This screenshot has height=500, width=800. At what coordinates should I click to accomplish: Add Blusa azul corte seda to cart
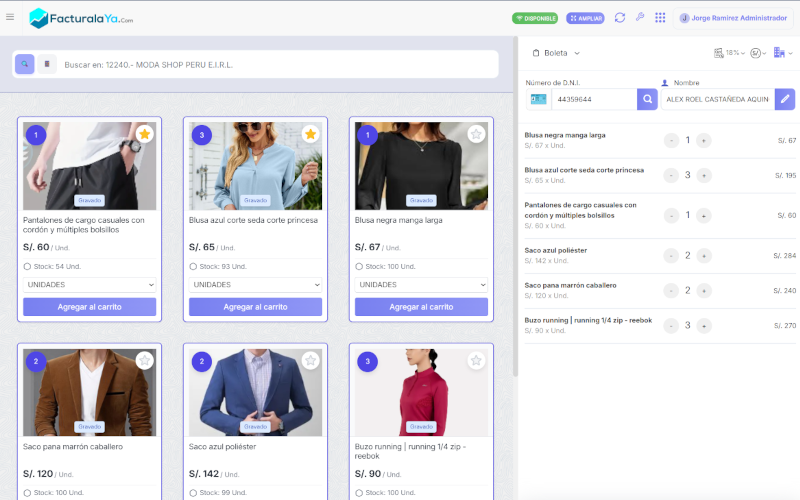click(255, 307)
